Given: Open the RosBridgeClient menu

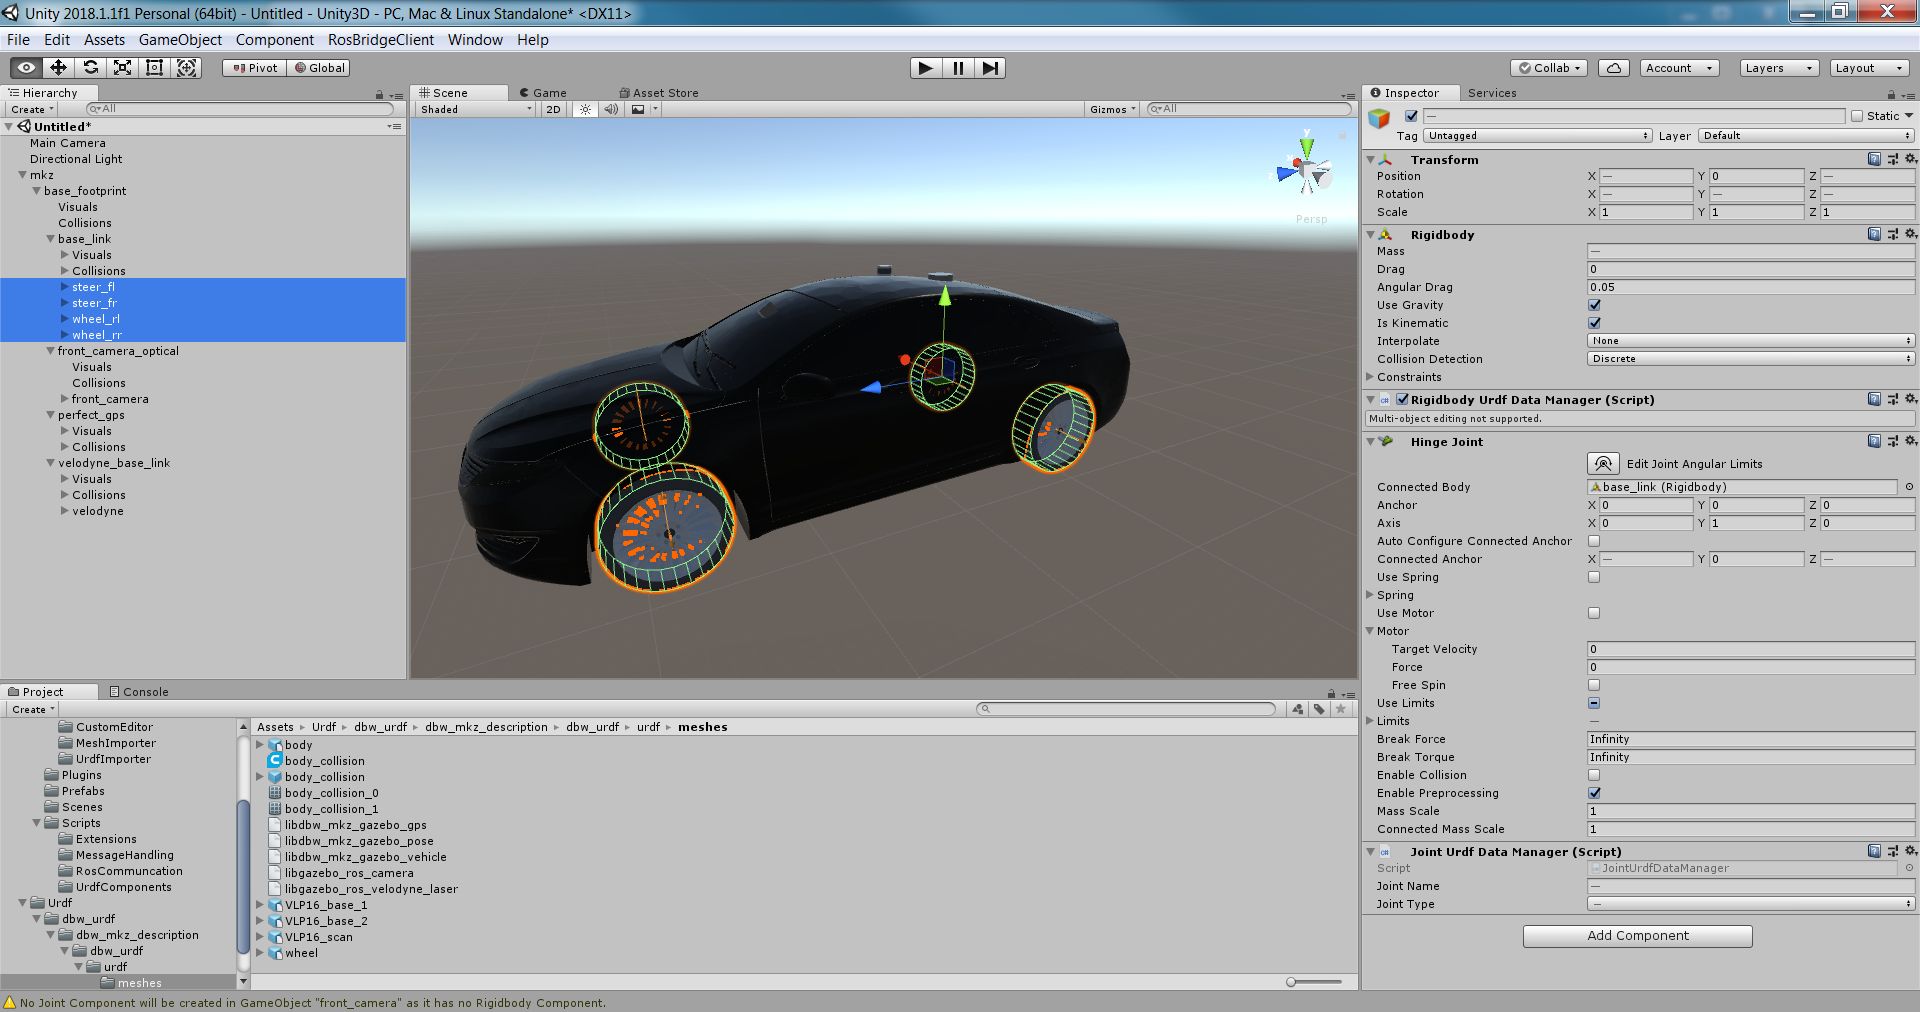Looking at the screenshot, I should click(x=381, y=40).
